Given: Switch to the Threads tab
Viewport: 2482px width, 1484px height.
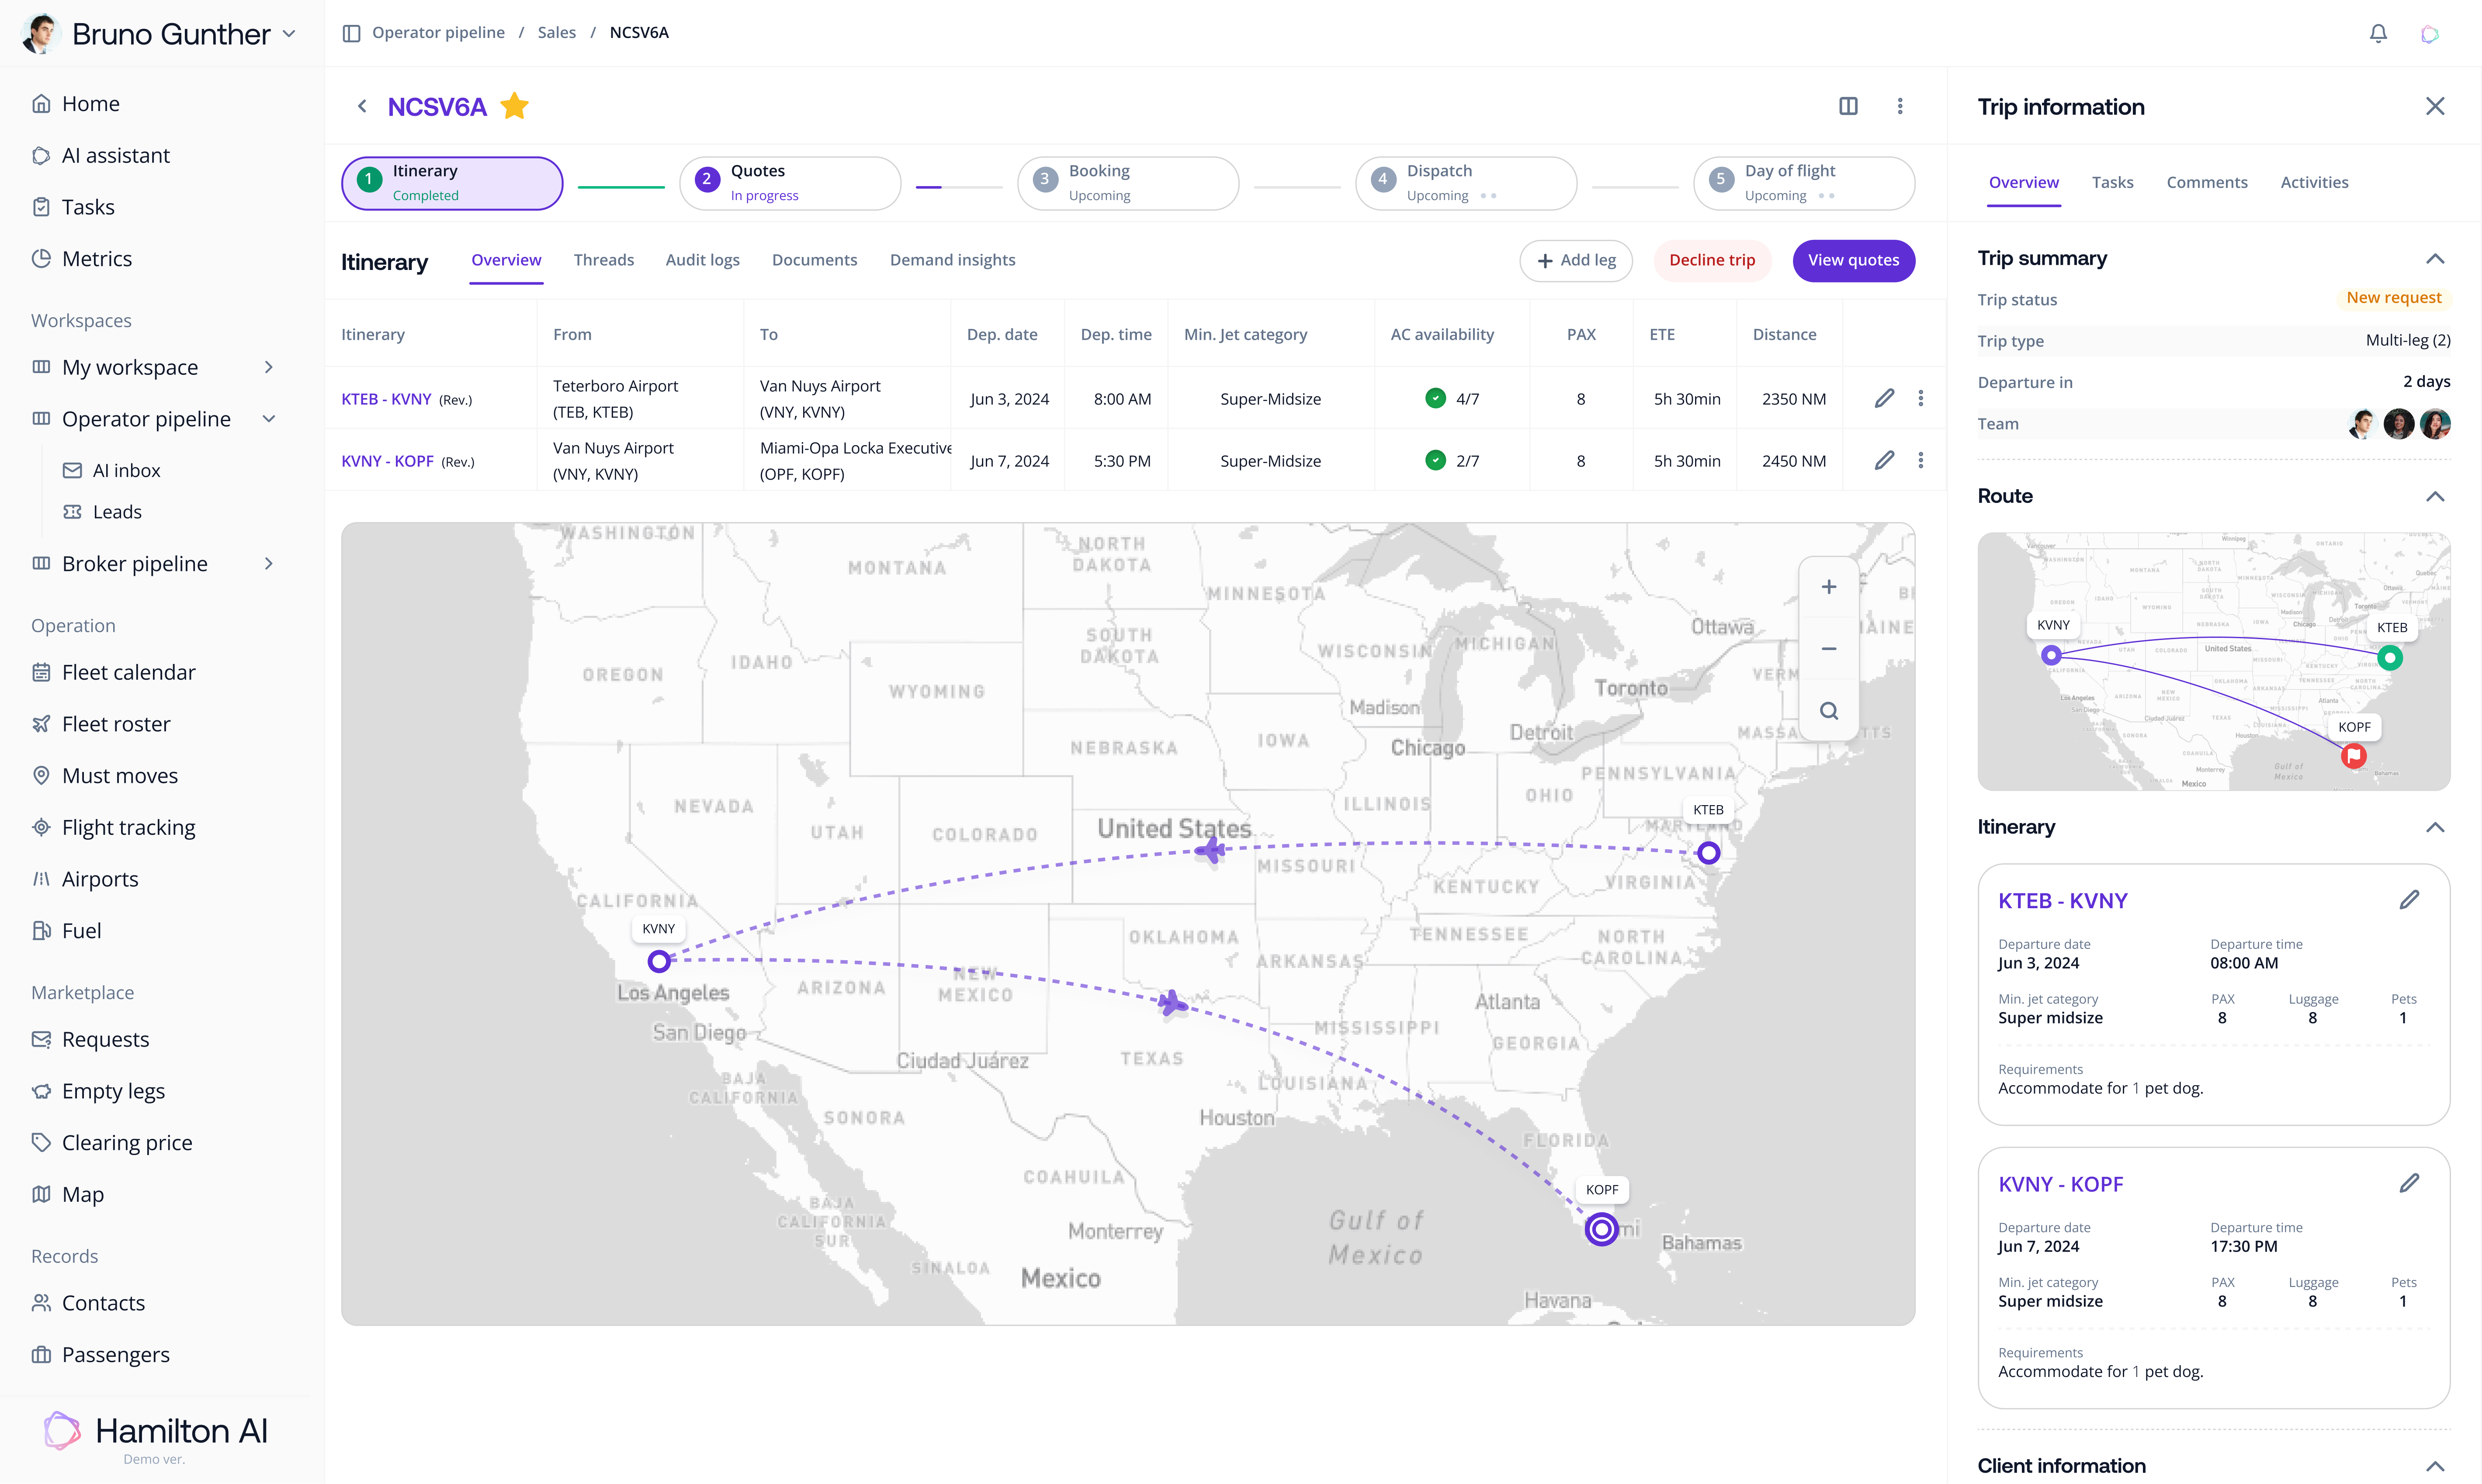Looking at the screenshot, I should (x=604, y=260).
